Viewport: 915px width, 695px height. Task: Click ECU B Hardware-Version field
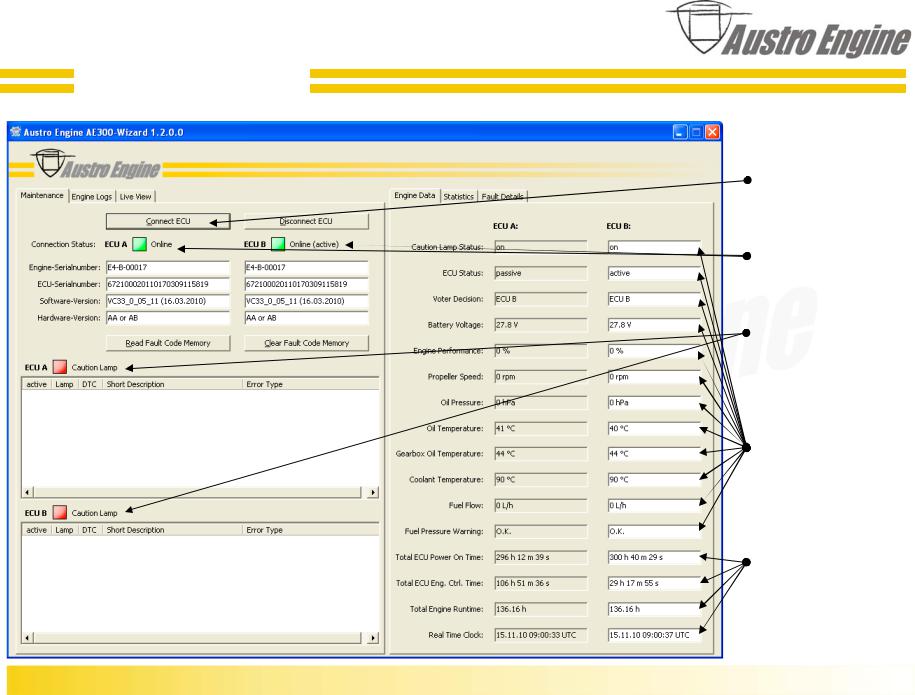coord(306,318)
